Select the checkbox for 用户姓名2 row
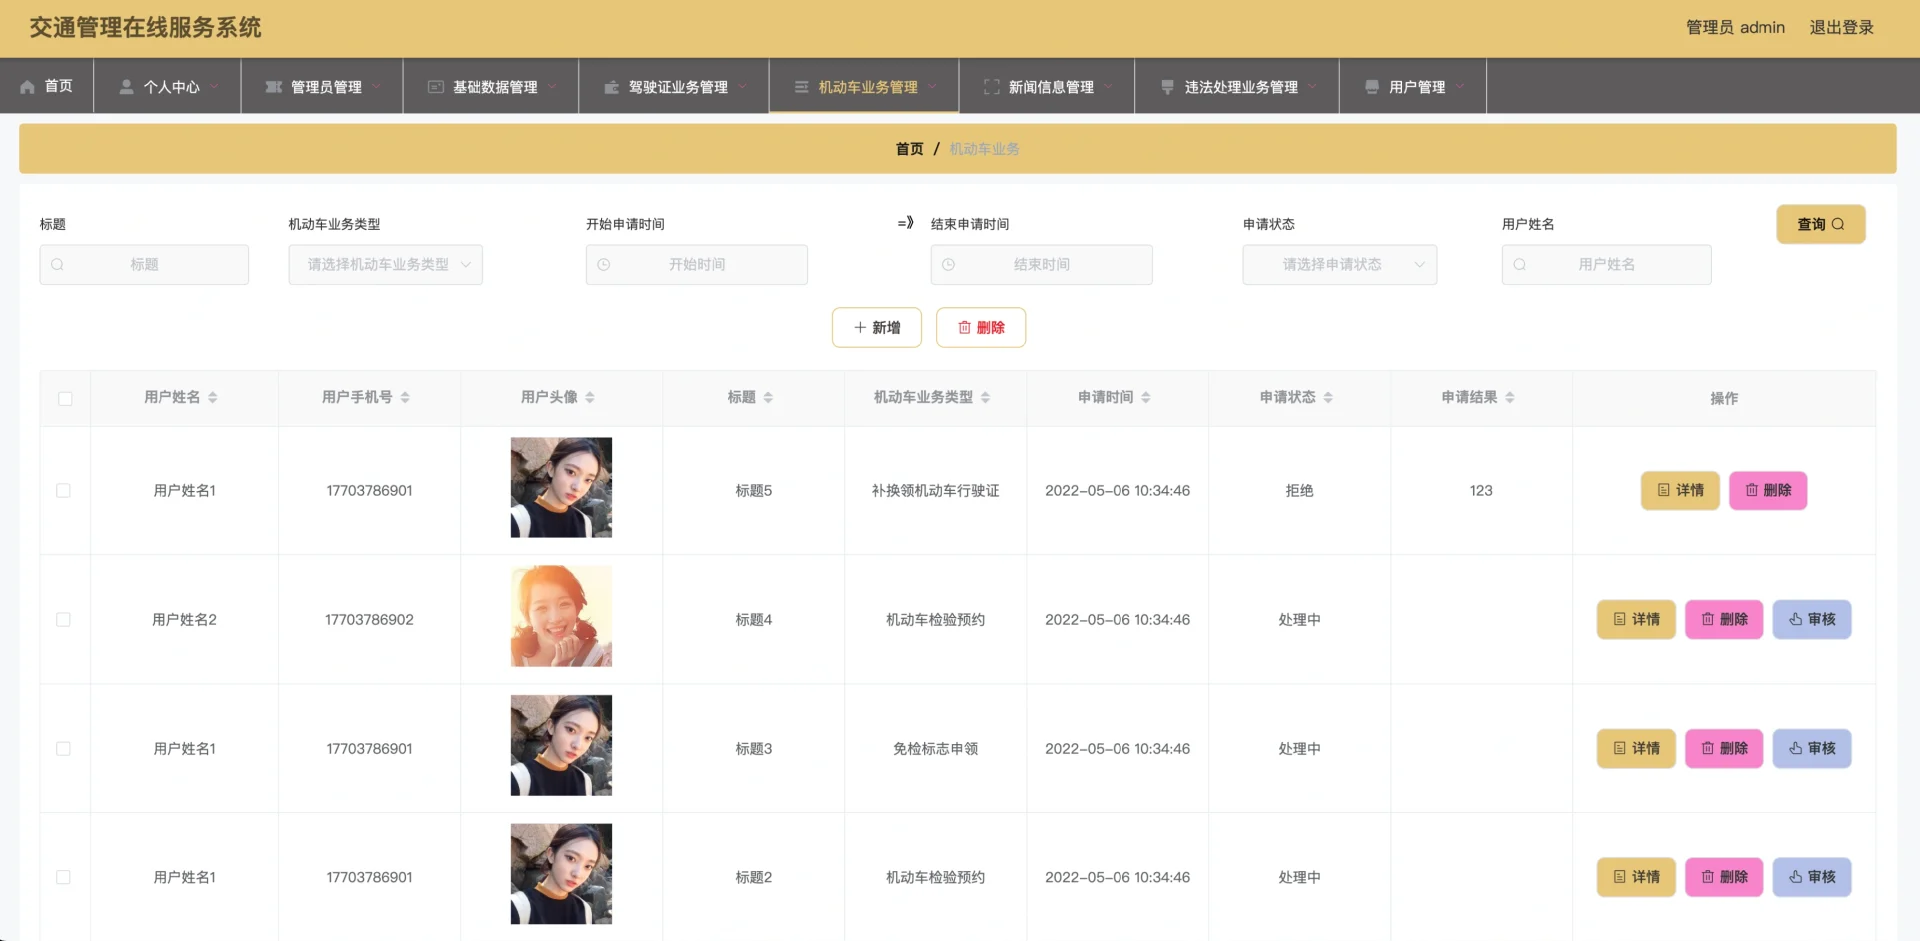The width and height of the screenshot is (1920, 941). pyautogui.click(x=64, y=620)
